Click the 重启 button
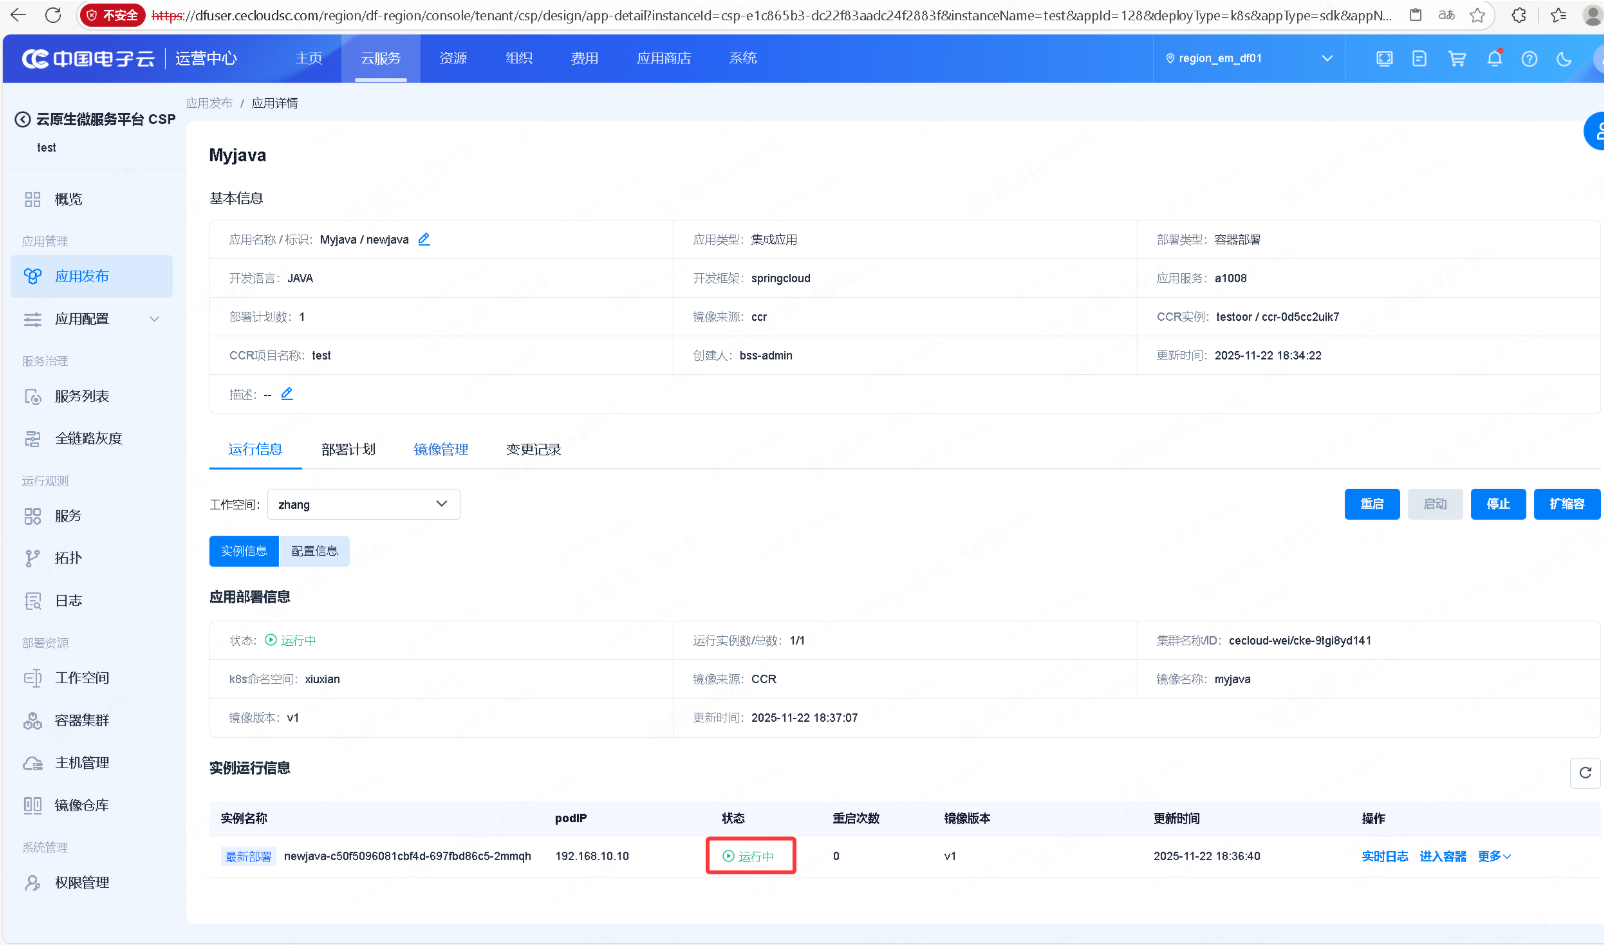The width and height of the screenshot is (1604, 945). coord(1371,505)
